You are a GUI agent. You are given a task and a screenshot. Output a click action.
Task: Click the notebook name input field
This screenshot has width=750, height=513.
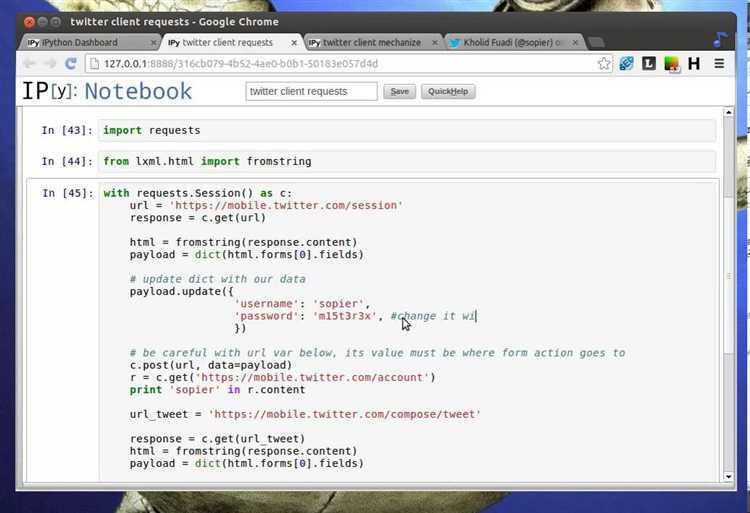(x=311, y=91)
